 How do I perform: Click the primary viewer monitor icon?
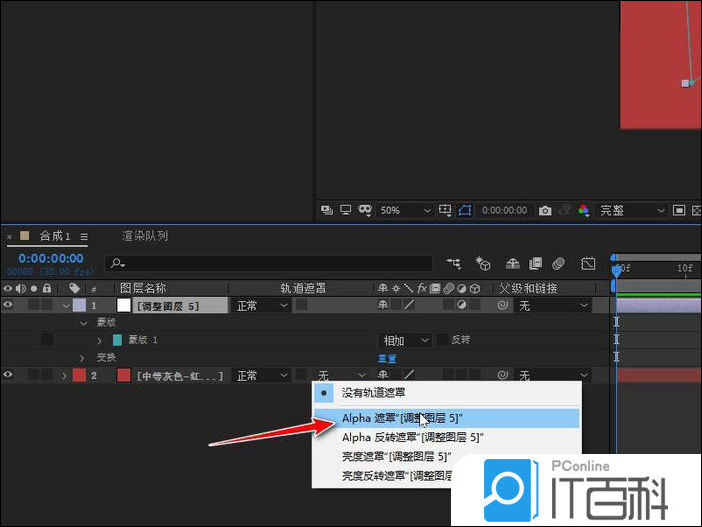(x=345, y=210)
